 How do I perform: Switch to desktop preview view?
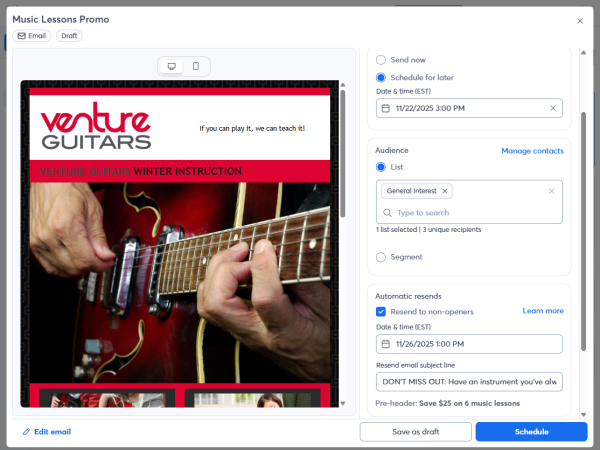tap(172, 66)
